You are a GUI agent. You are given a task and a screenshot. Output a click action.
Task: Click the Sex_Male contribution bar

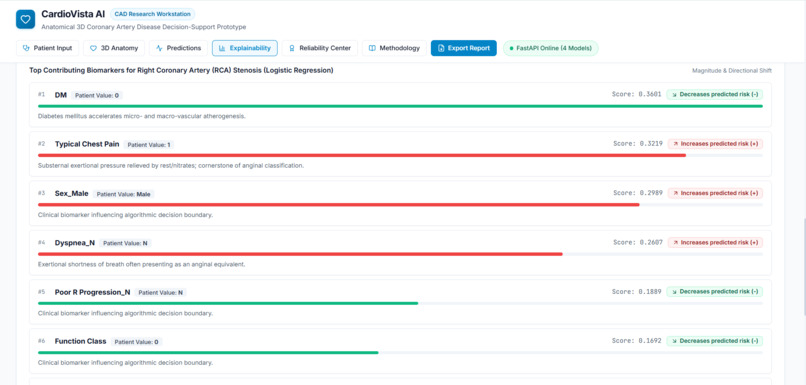point(400,205)
